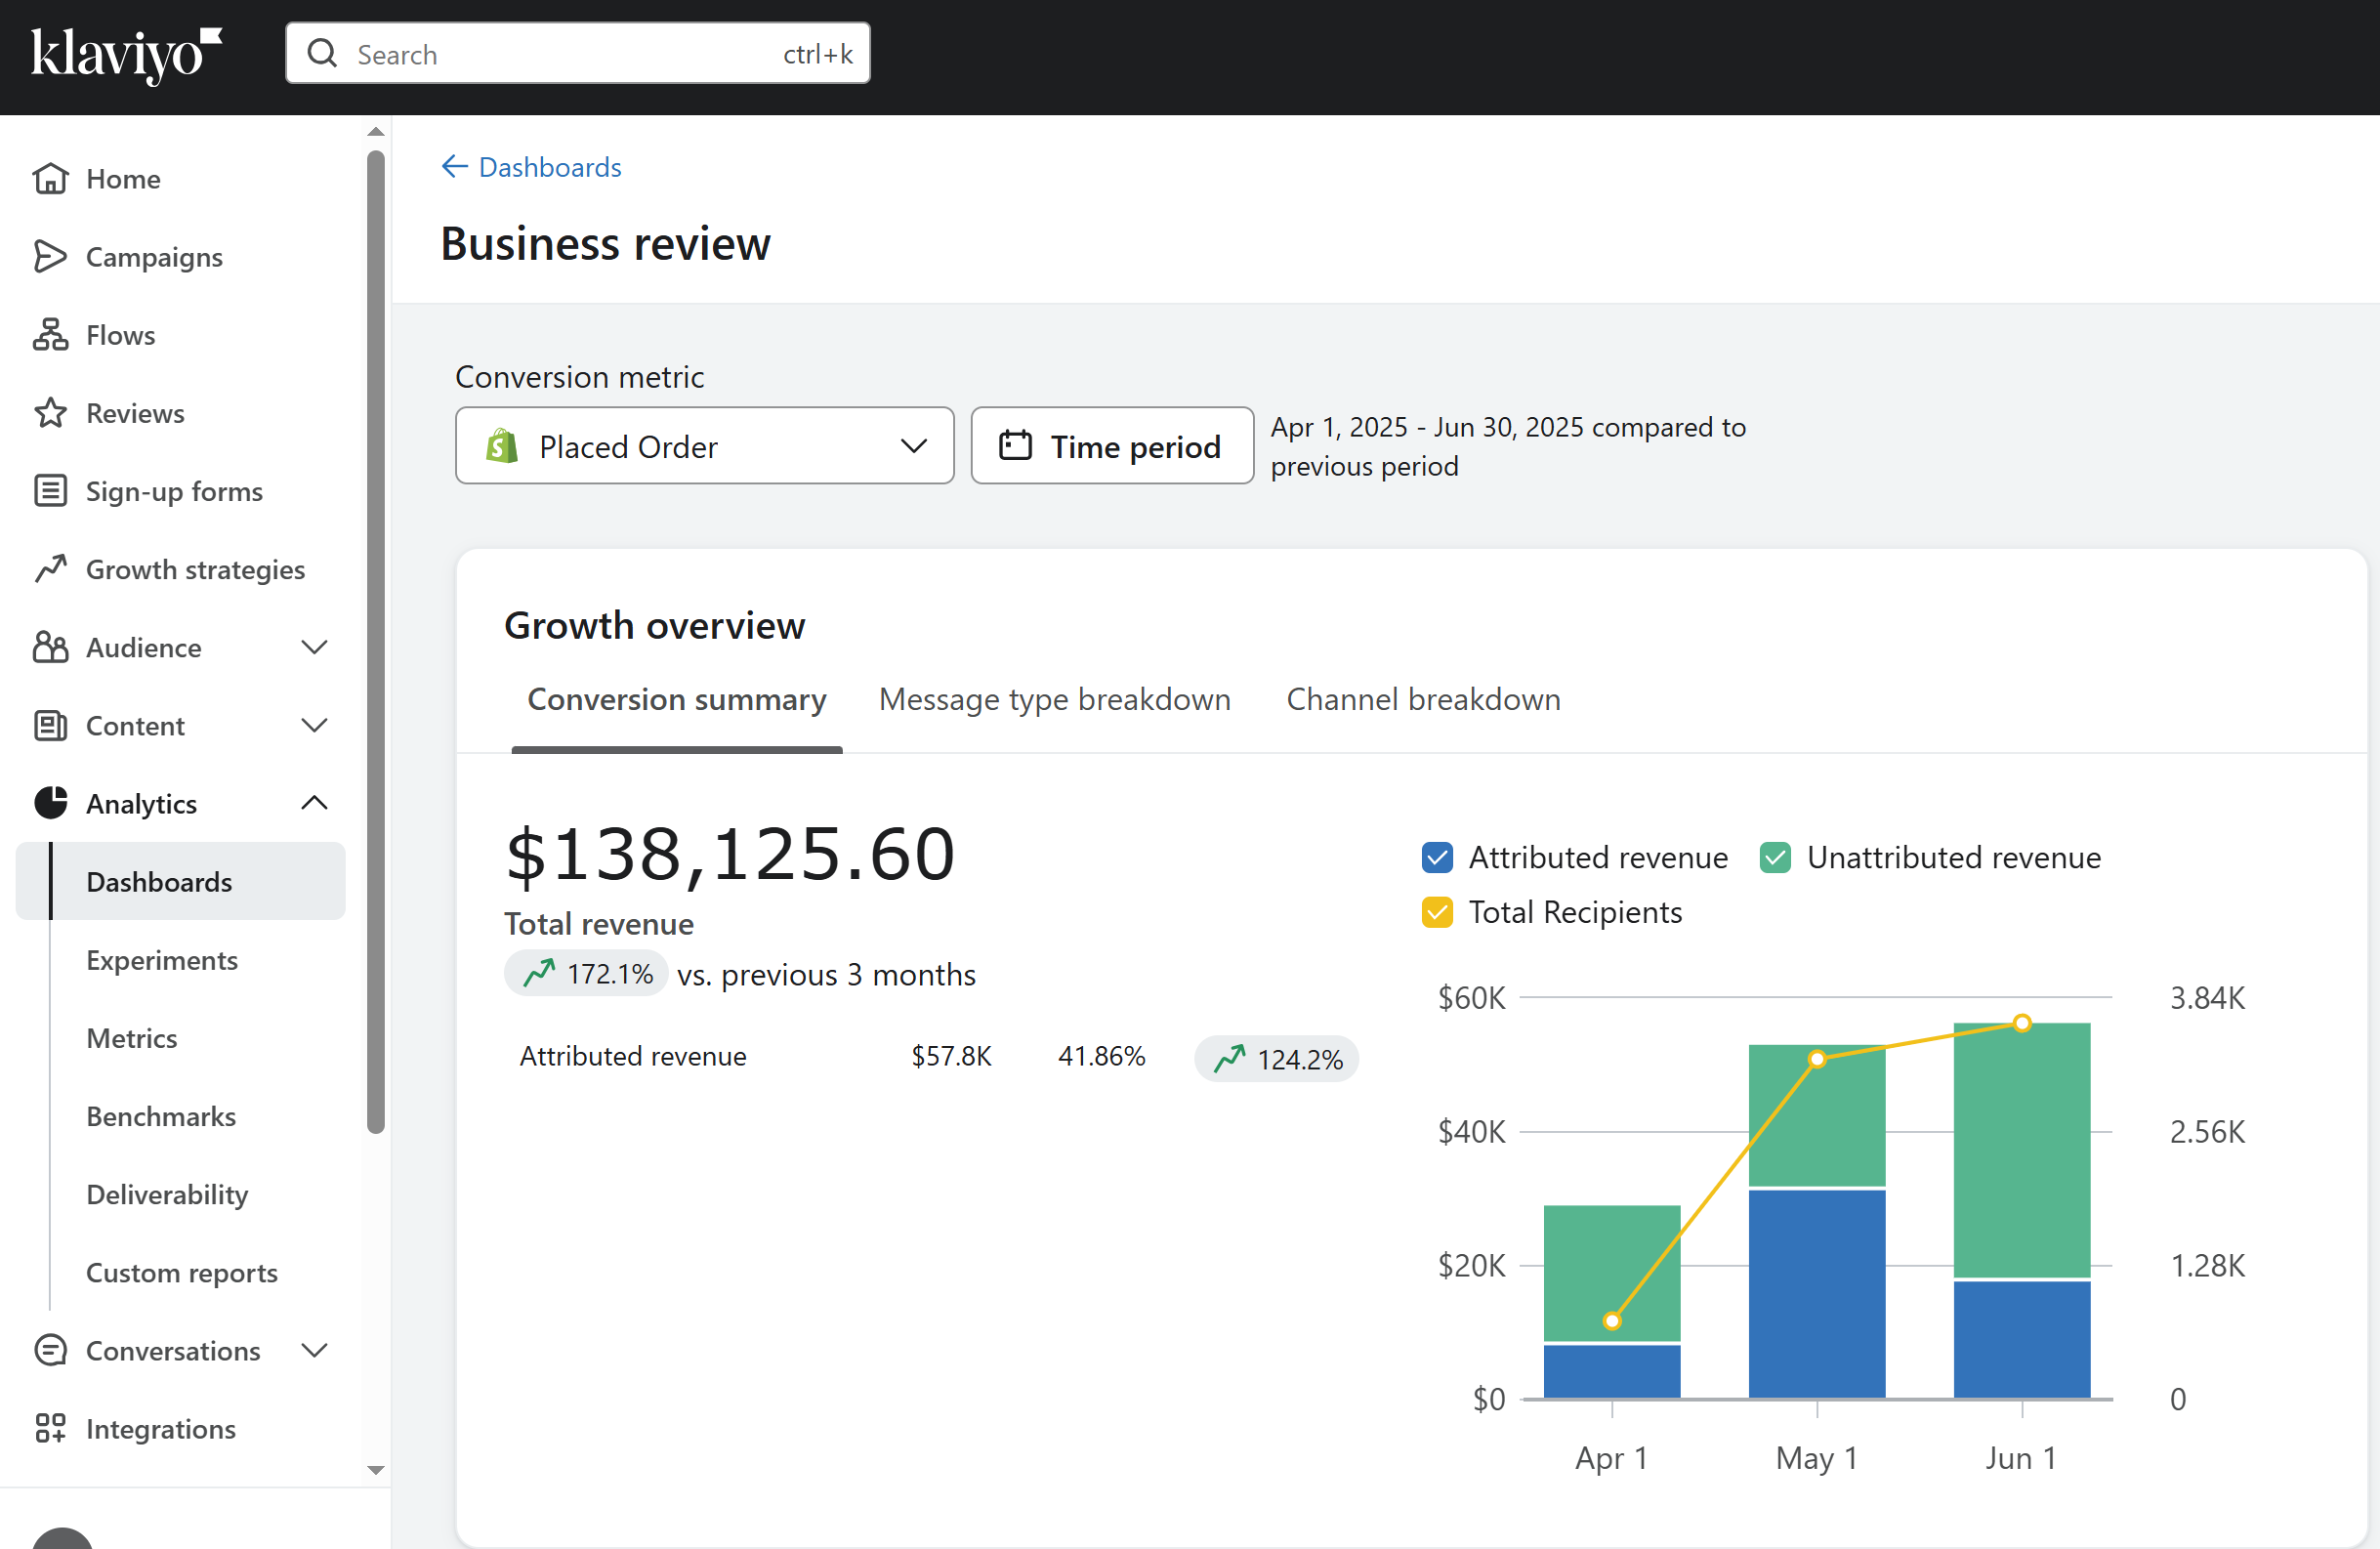Click the Reviews star icon
This screenshot has width=2380, height=1549.
(50, 413)
